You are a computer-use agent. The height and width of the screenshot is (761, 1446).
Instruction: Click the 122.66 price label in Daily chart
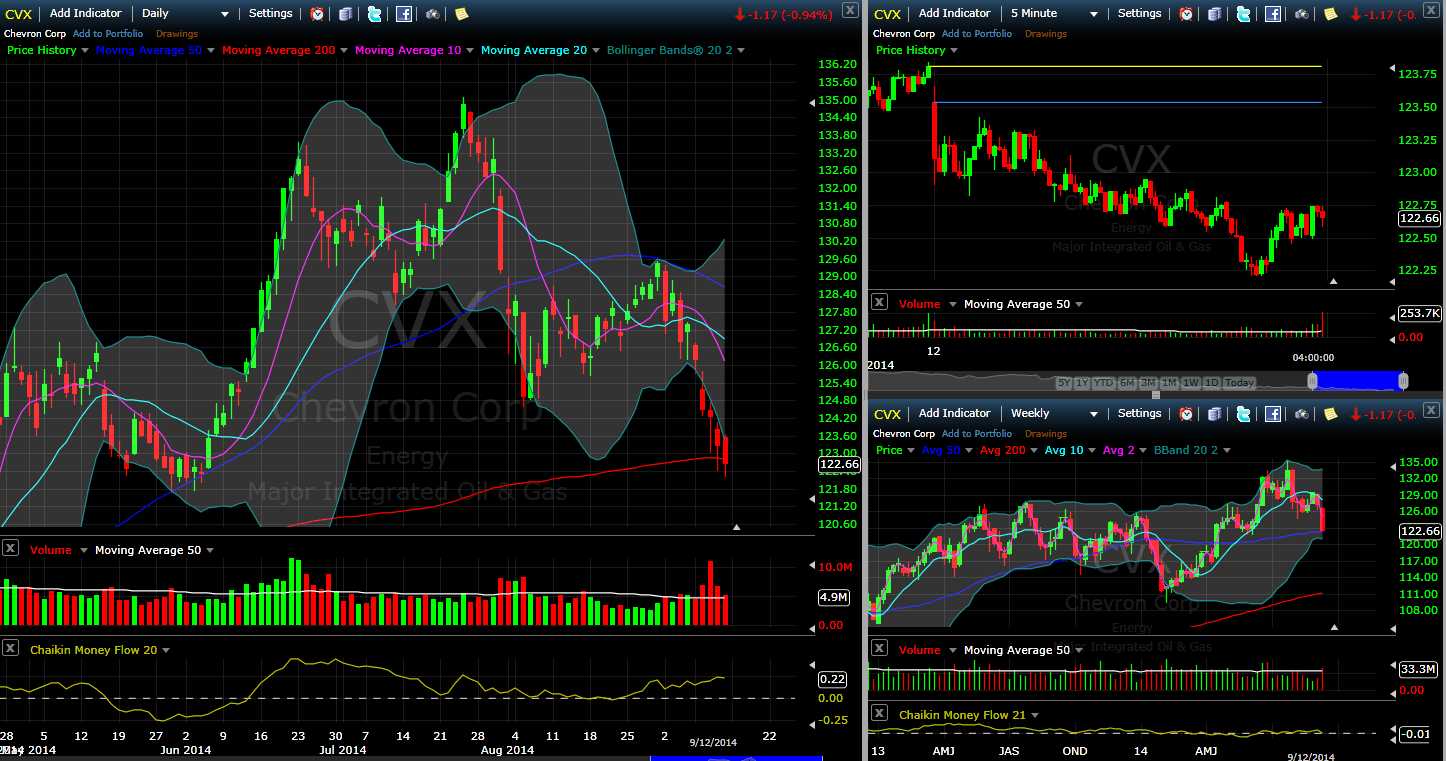pos(839,464)
